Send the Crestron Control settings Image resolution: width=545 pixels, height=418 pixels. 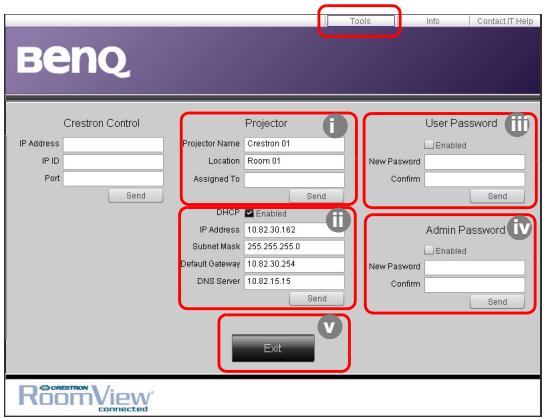click(x=136, y=196)
